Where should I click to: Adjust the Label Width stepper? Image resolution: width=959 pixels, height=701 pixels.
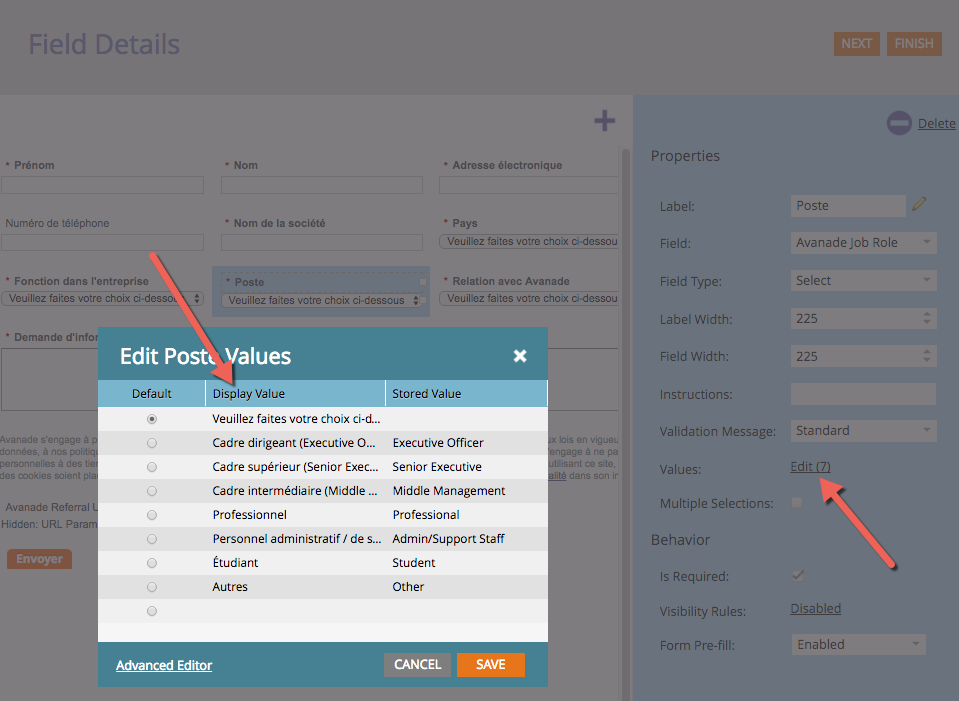927,319
